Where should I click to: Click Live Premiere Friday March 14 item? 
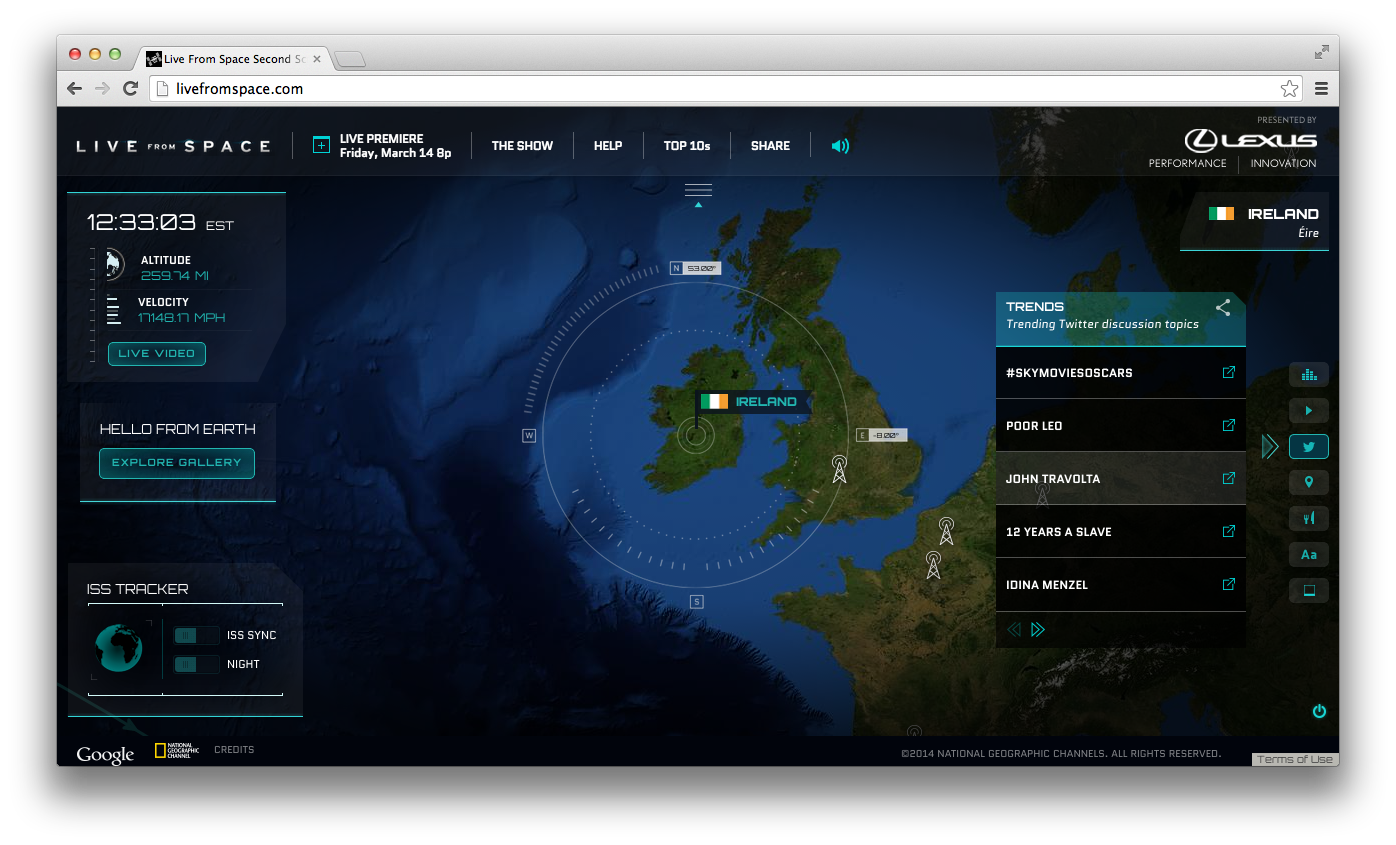tap(395, 146)
